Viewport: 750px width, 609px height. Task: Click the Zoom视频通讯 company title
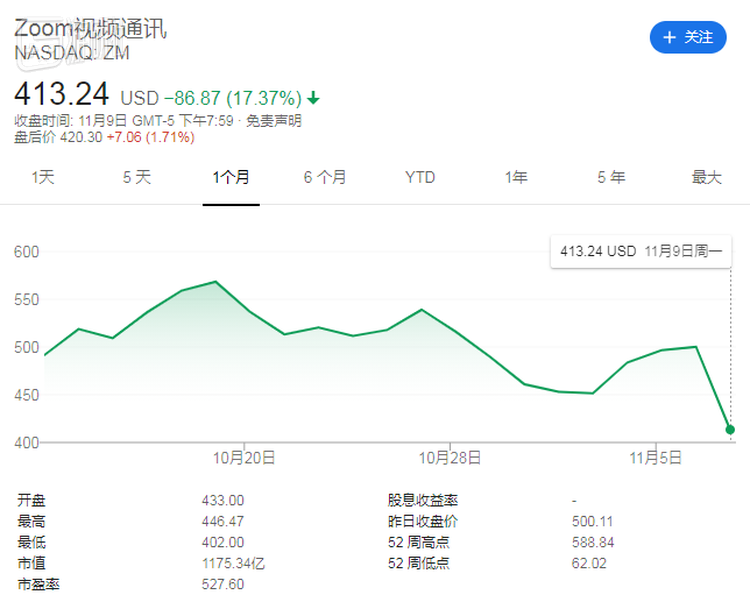click(x=90, y=28)
